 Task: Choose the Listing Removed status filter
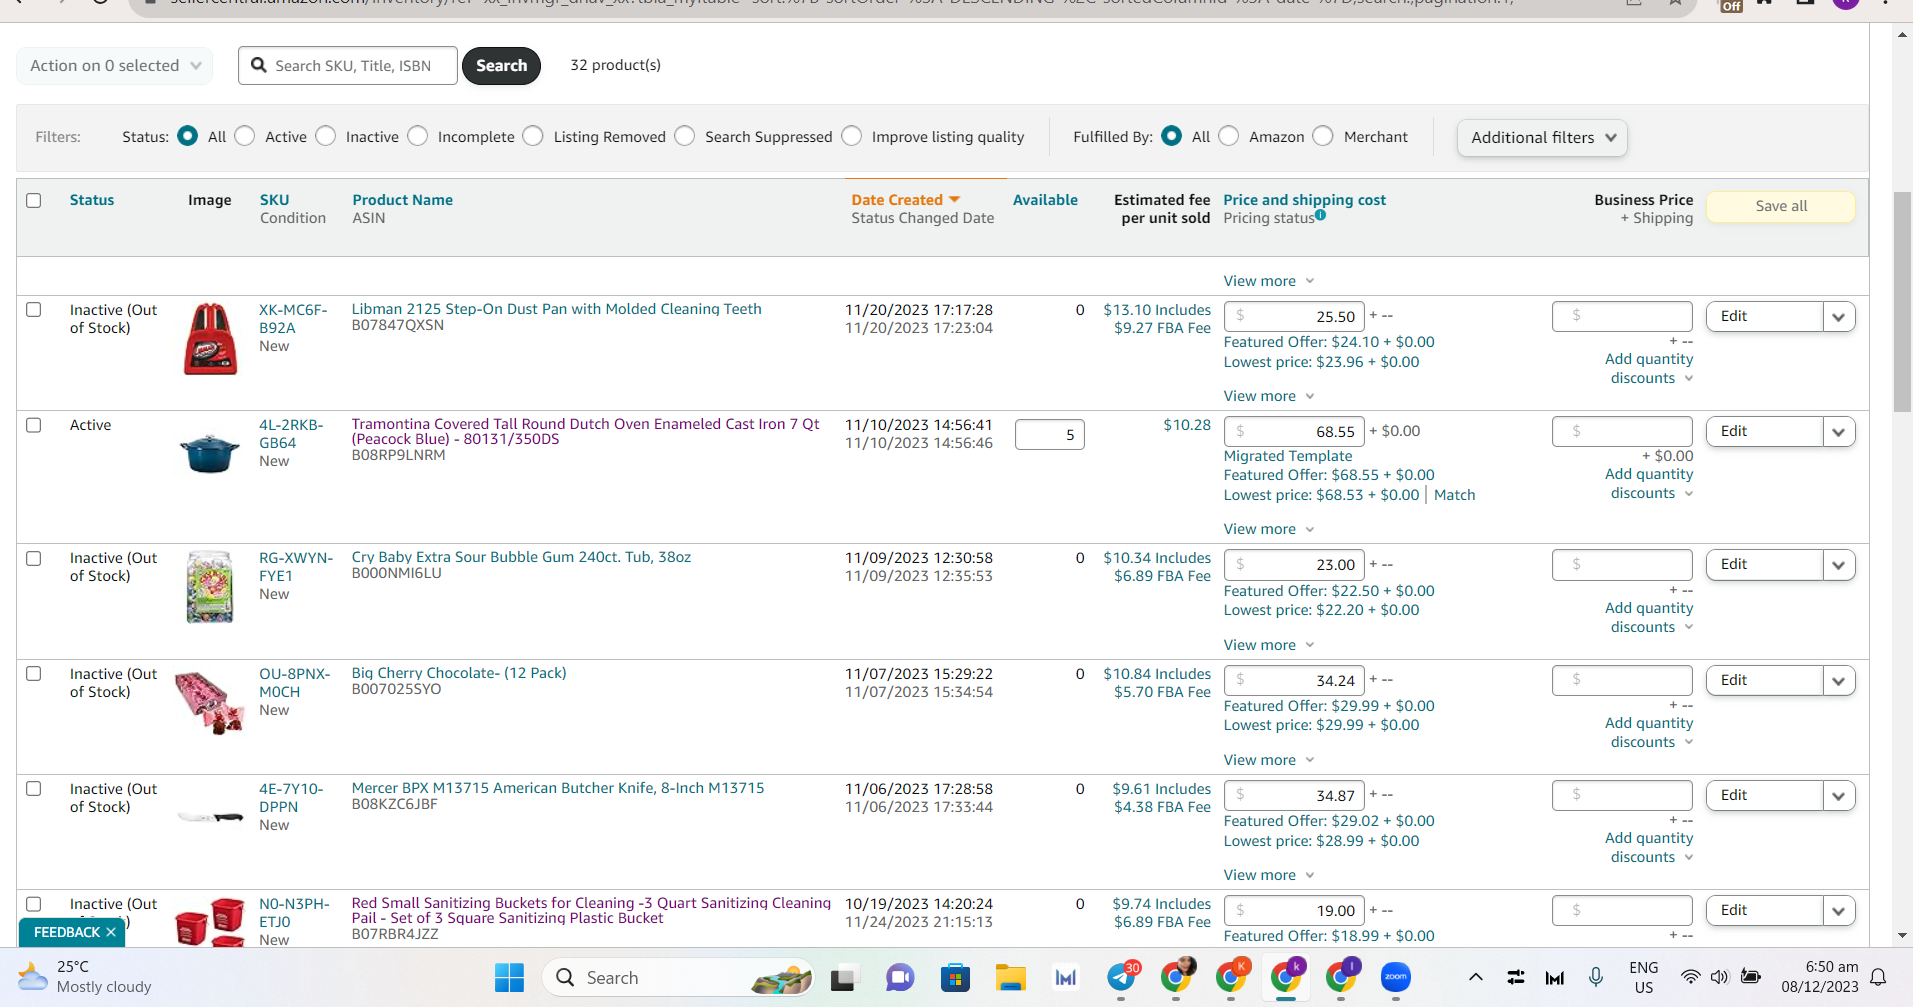click(534, 136)
